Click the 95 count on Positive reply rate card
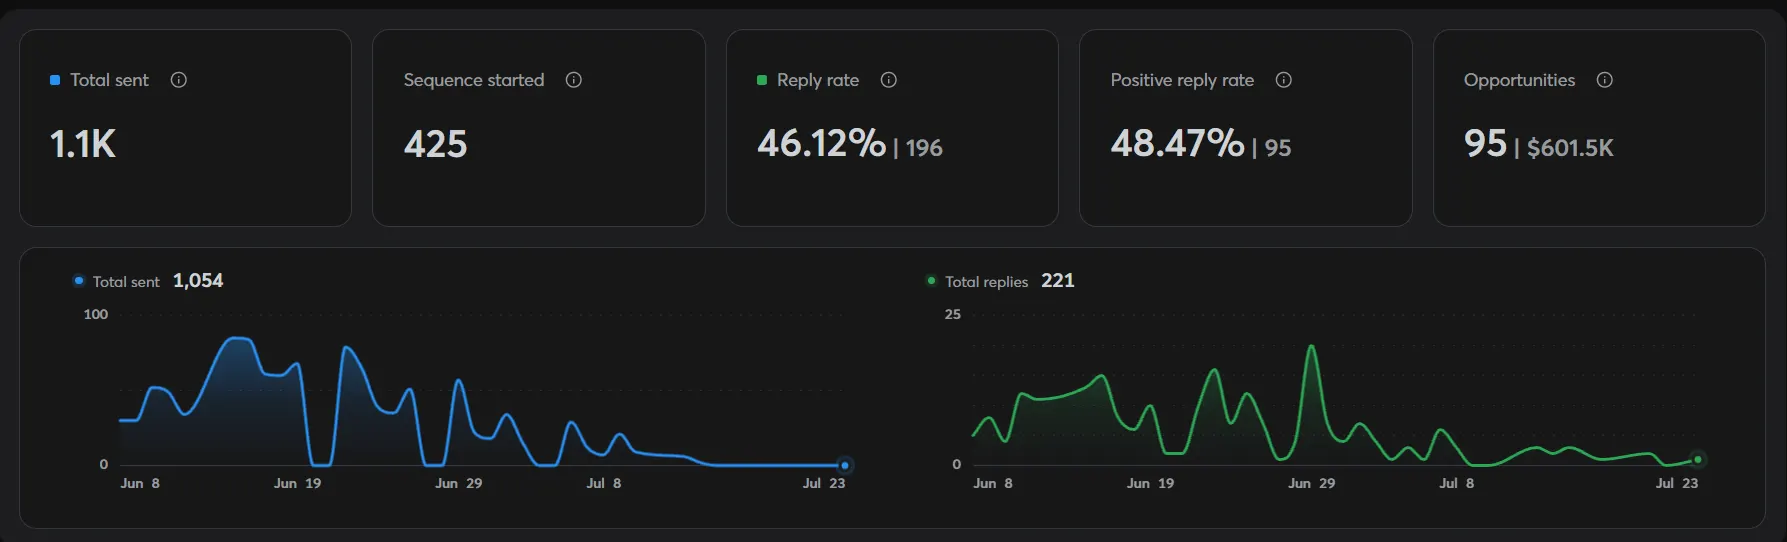The width and height of the screenshot is (1787, 542). point(1278,148)
